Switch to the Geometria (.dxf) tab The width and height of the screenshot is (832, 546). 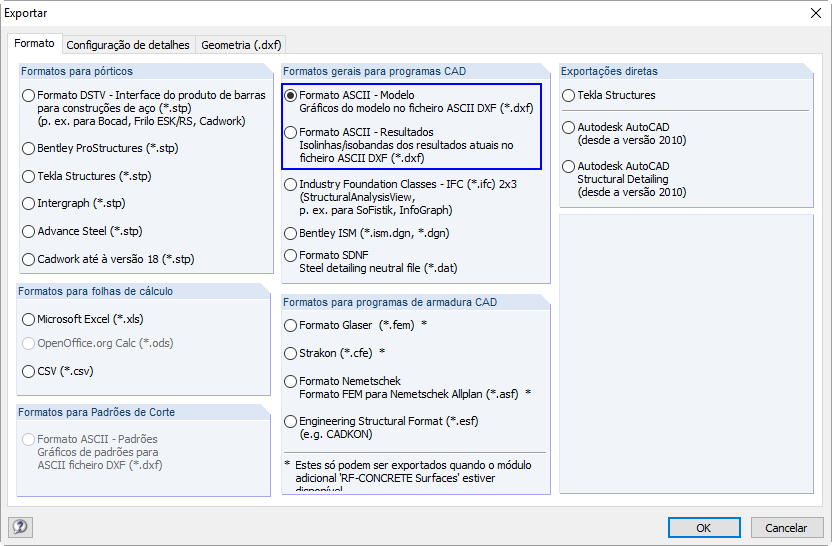(x=241, y=45)
